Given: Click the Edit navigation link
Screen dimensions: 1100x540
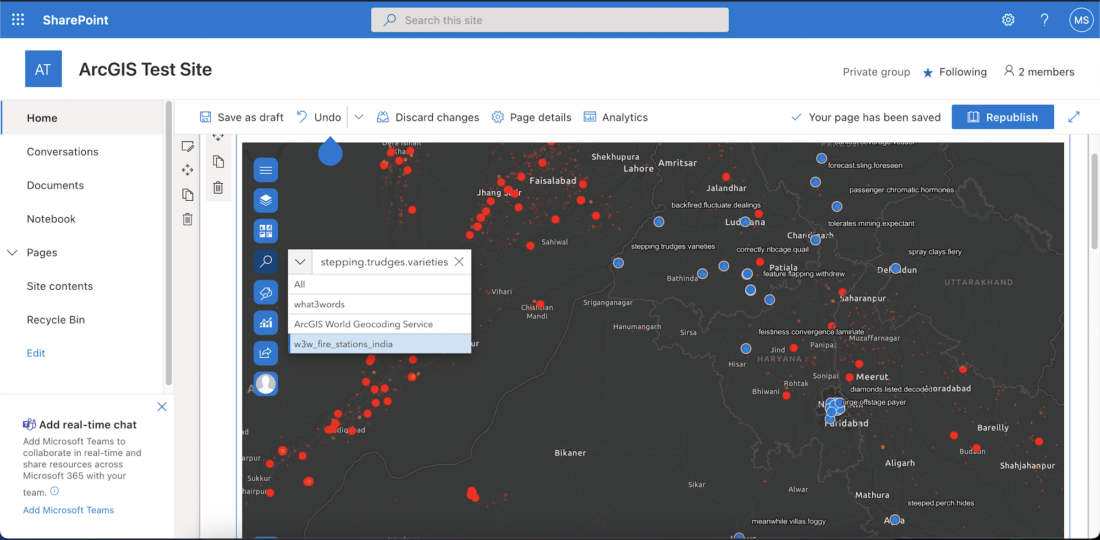Looking at the screenshot, I should tap(36, 353).
